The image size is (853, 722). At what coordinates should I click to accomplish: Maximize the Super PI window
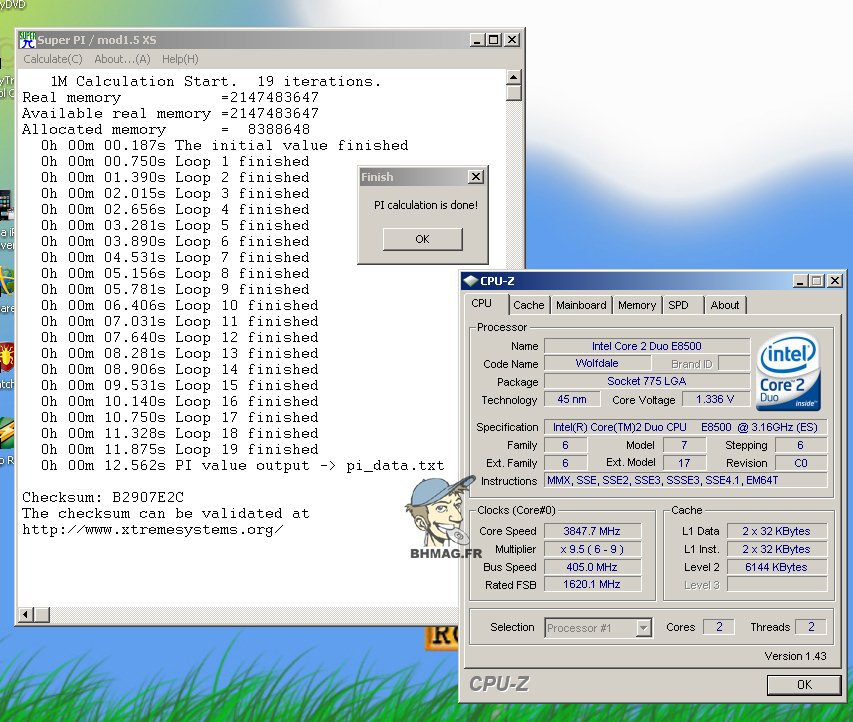(493, 40)
